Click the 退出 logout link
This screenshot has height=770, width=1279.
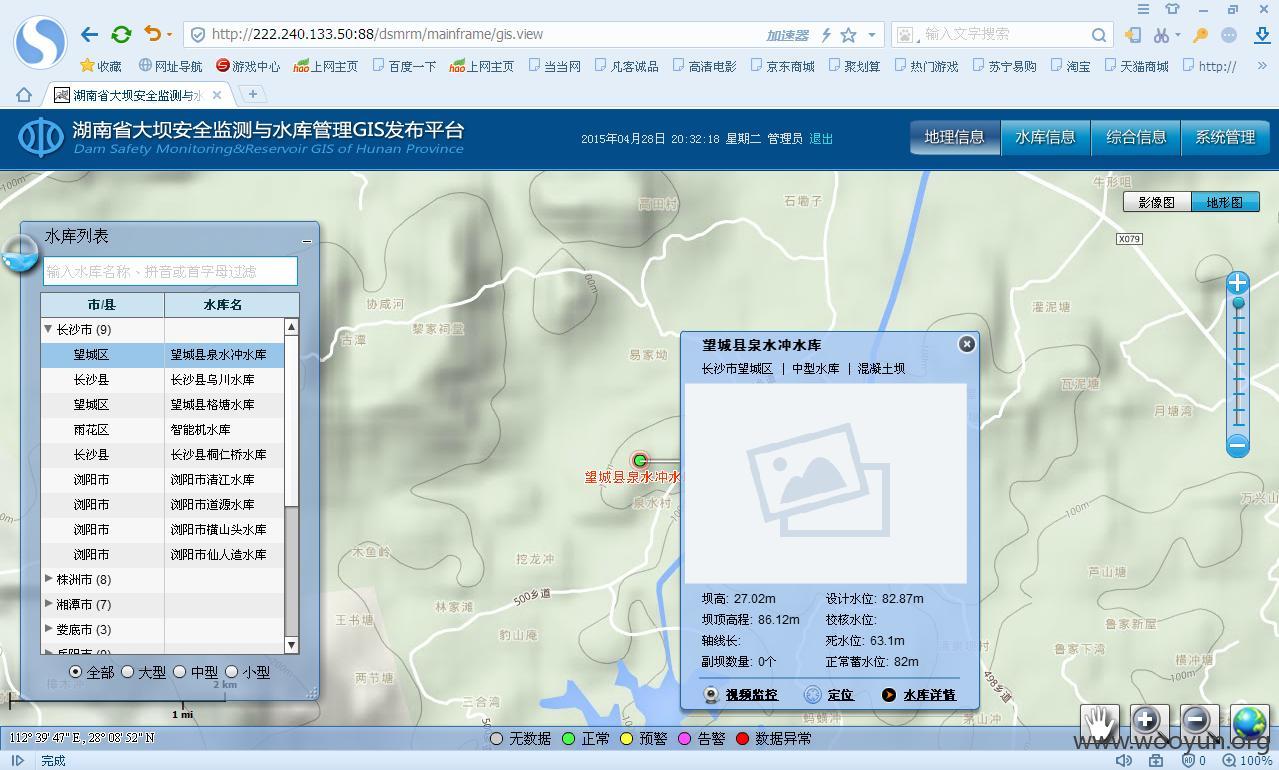(x=821, y=139)
